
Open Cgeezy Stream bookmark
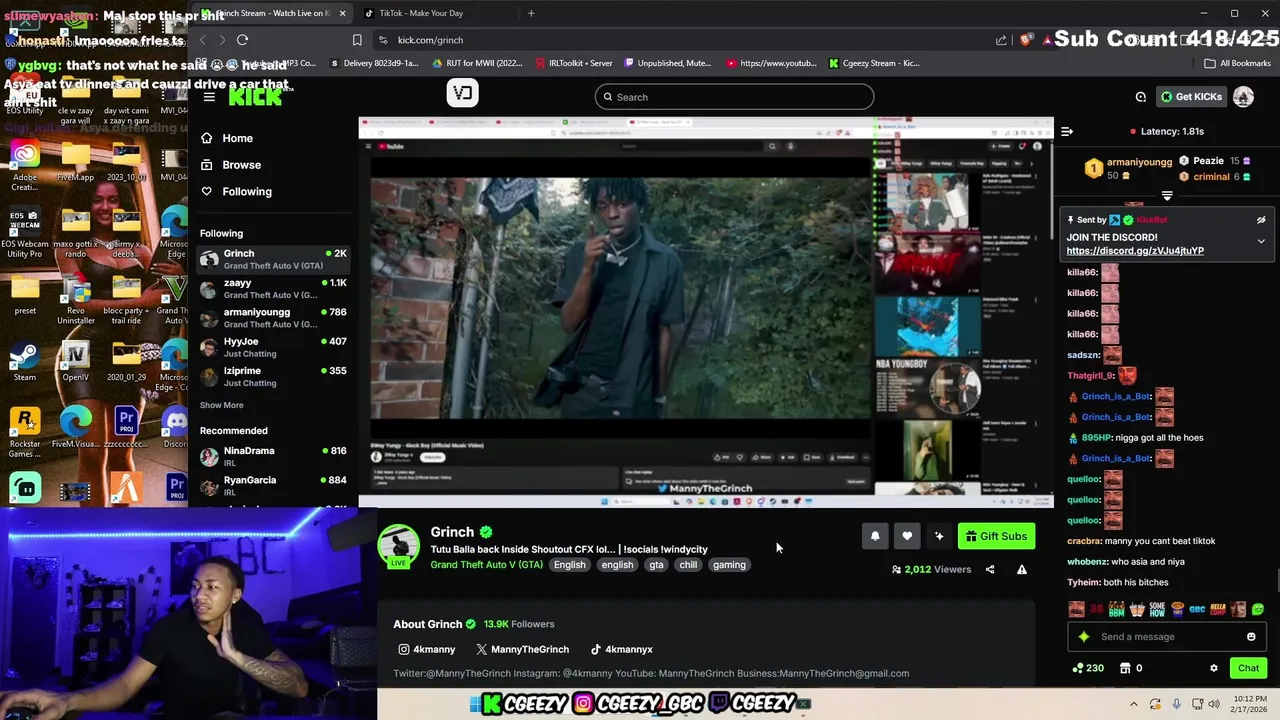[x=874, y=63]
